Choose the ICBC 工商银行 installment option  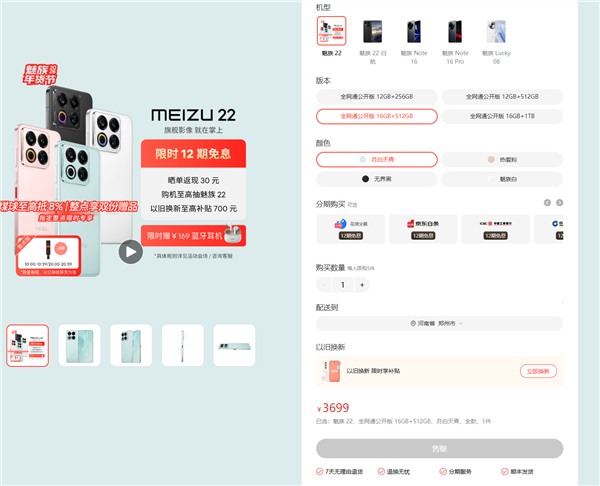(496, 229)
